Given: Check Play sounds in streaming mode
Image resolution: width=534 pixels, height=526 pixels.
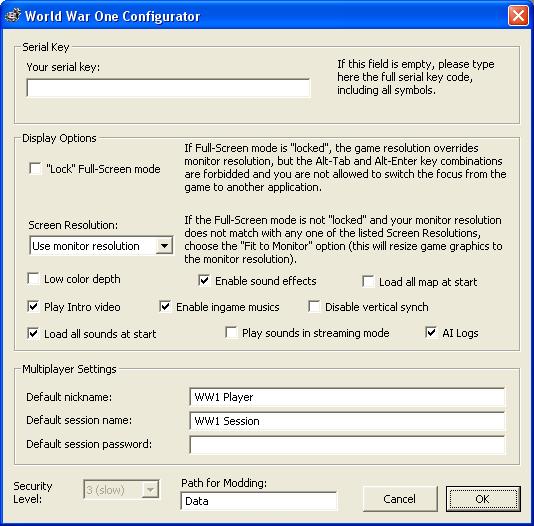Looking at the screenshot, I should coord(231,332).
